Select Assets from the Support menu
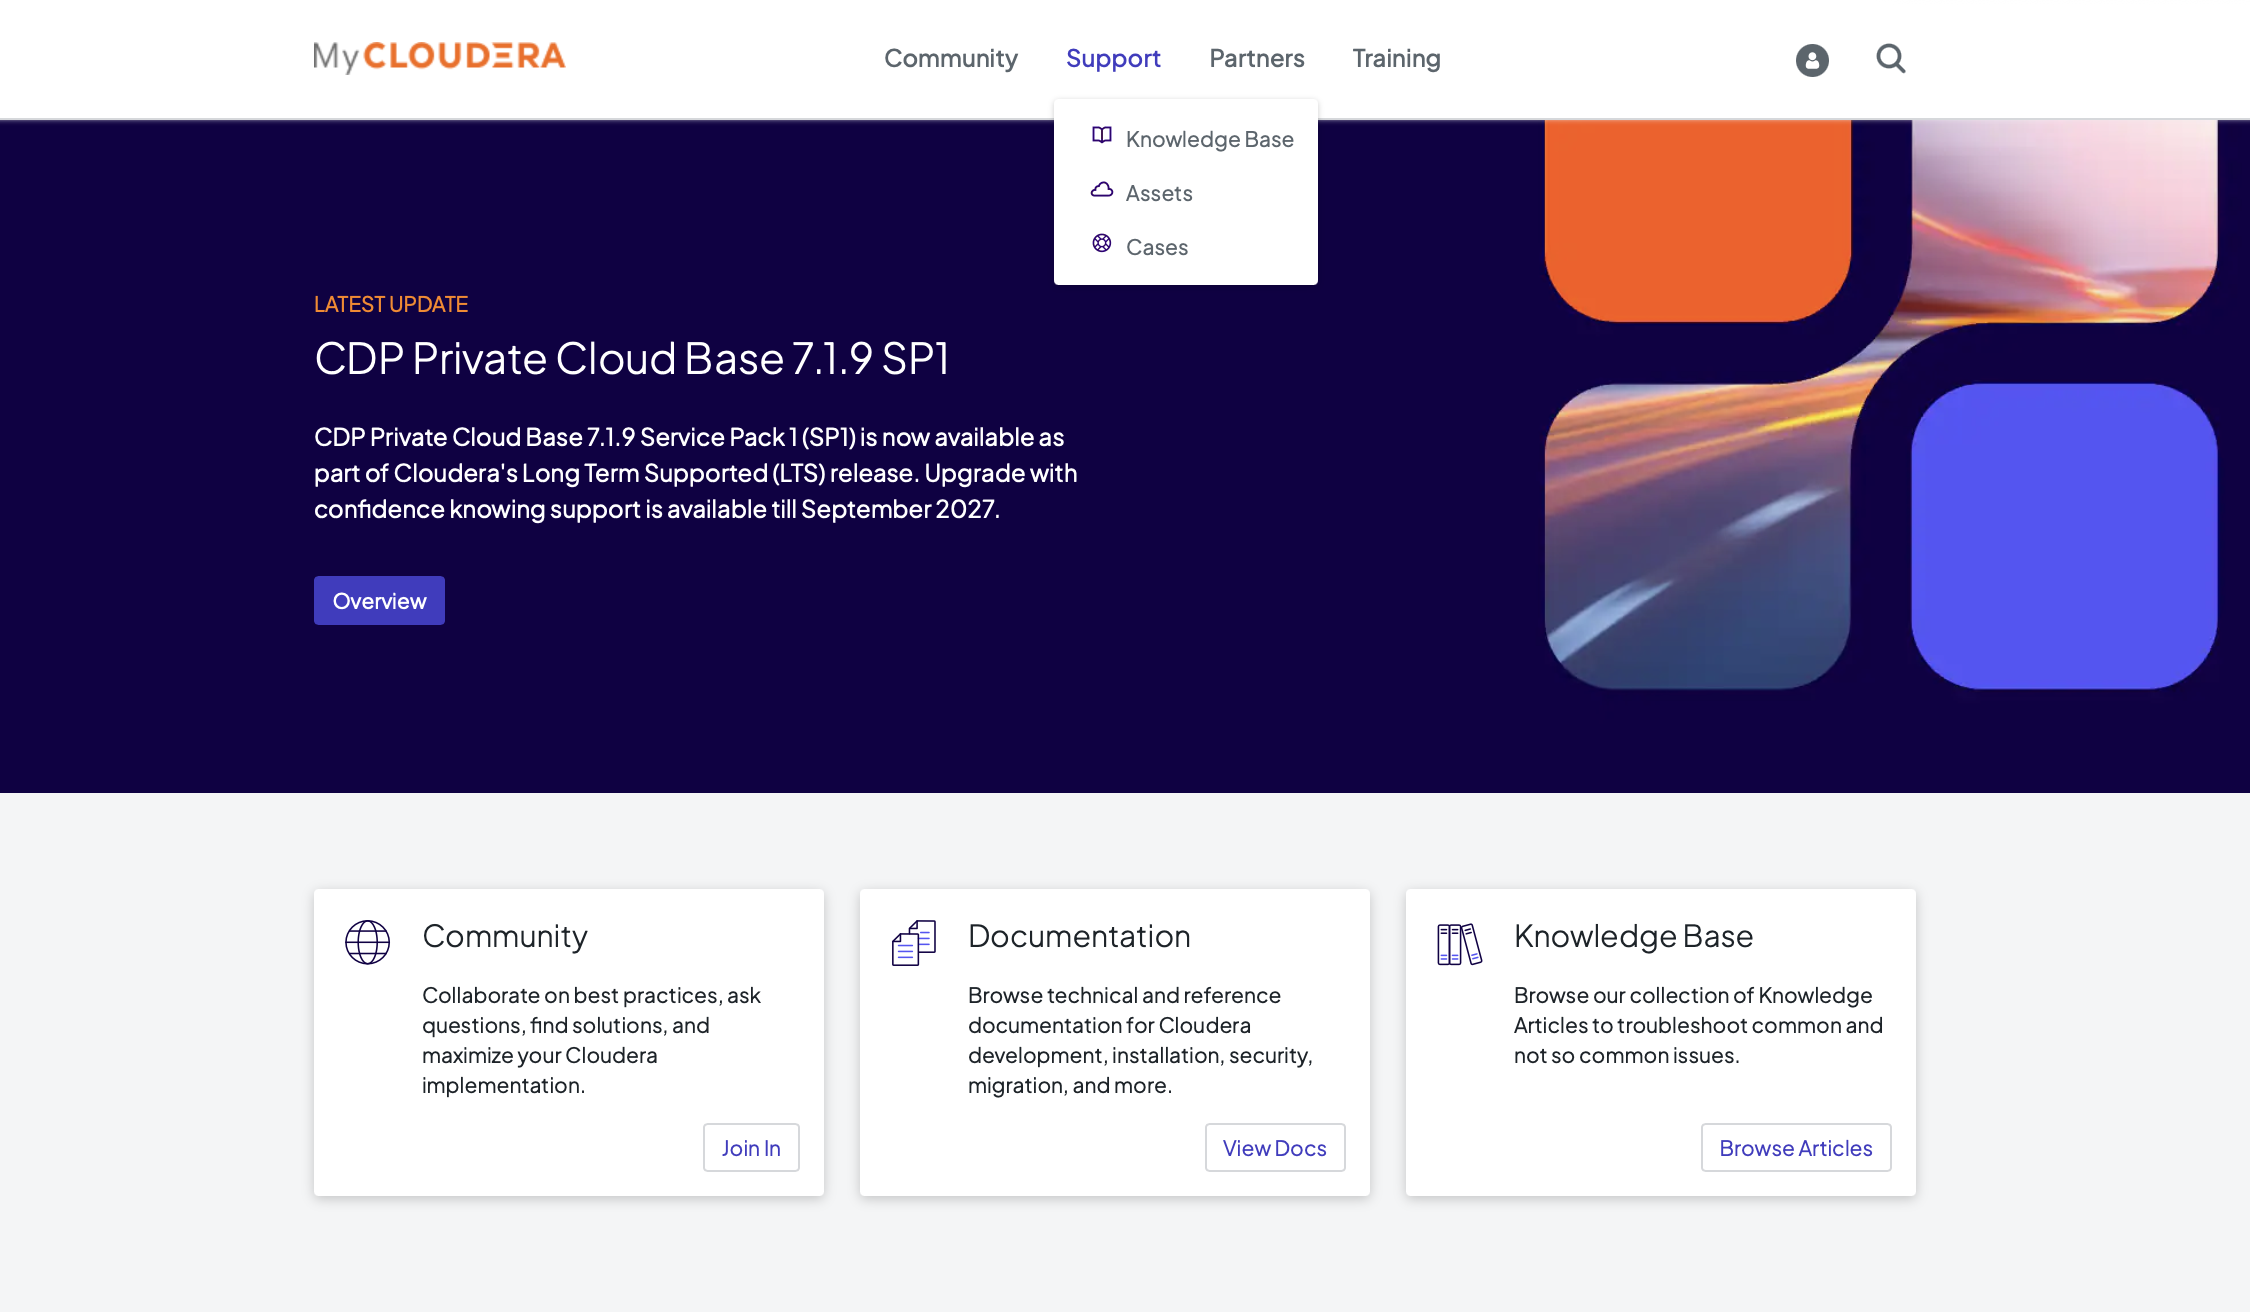Image resolution: width=2250 pixels, height=1312 pixels. tap(1159, 192)
